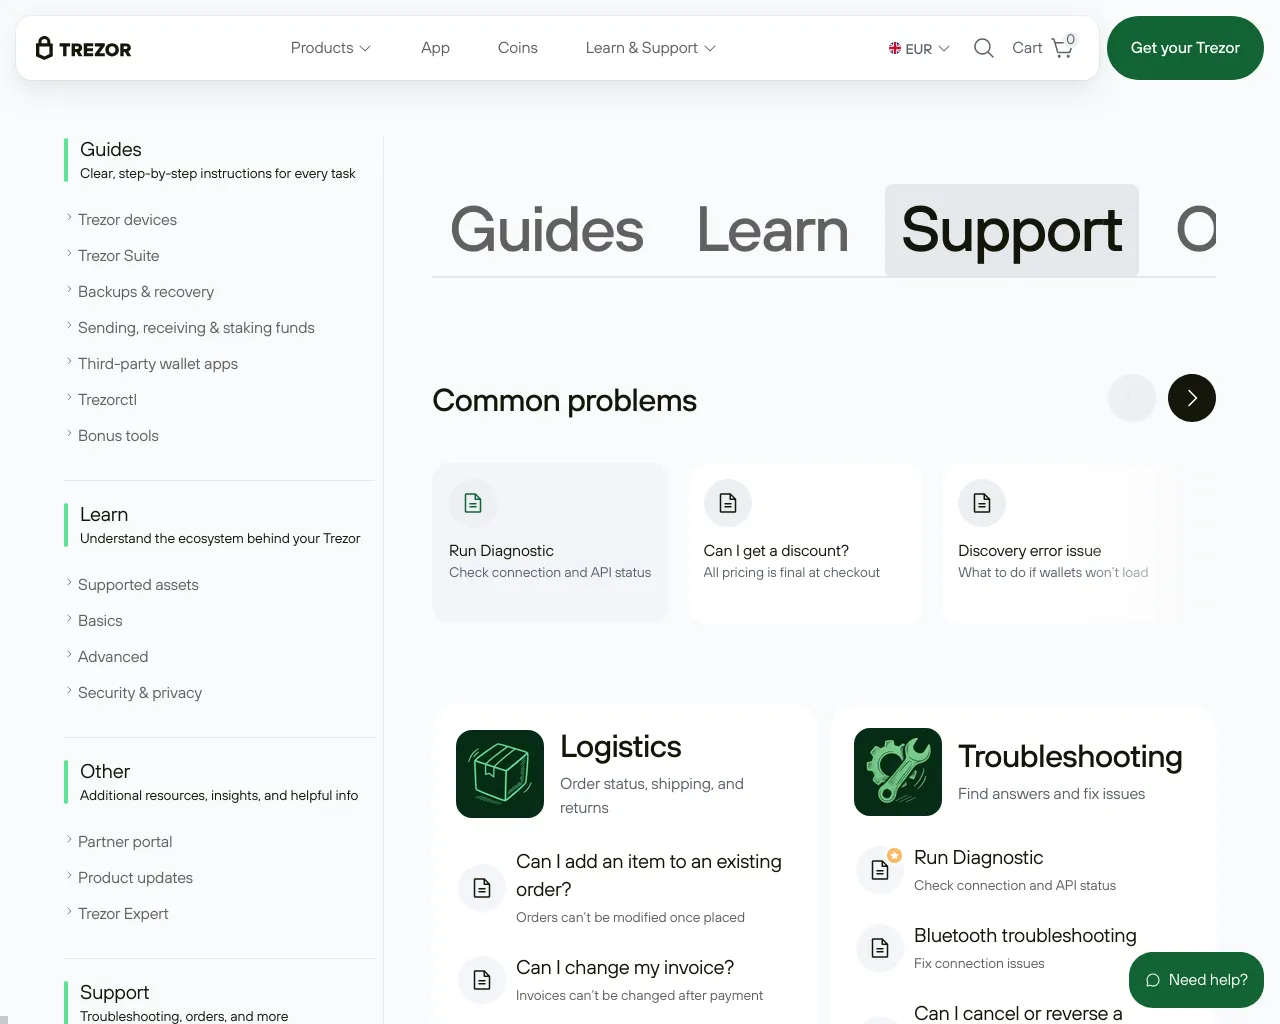This screenshot has width=1280, height=1024.
Task: Open 'Run Diagnostic' in Troubleshooting list
Action: tap(978, 857)
